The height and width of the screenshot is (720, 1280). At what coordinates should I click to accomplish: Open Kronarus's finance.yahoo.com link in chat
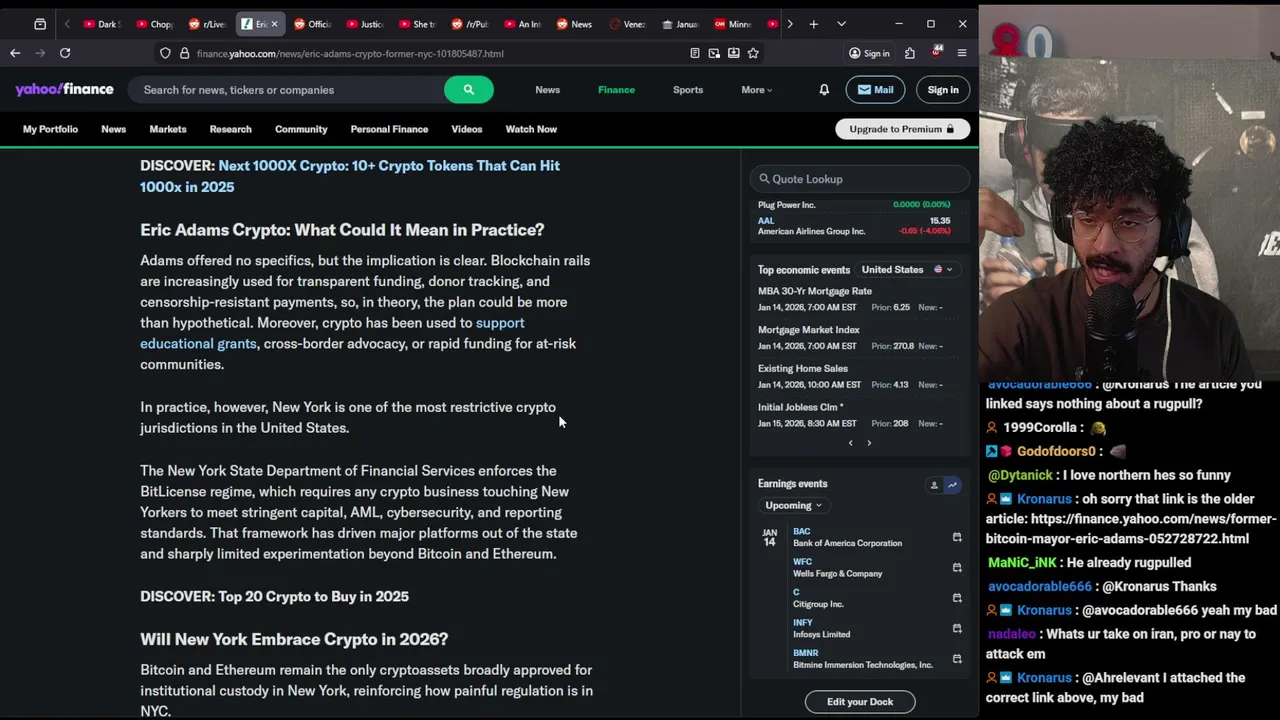pos(1131,529)
